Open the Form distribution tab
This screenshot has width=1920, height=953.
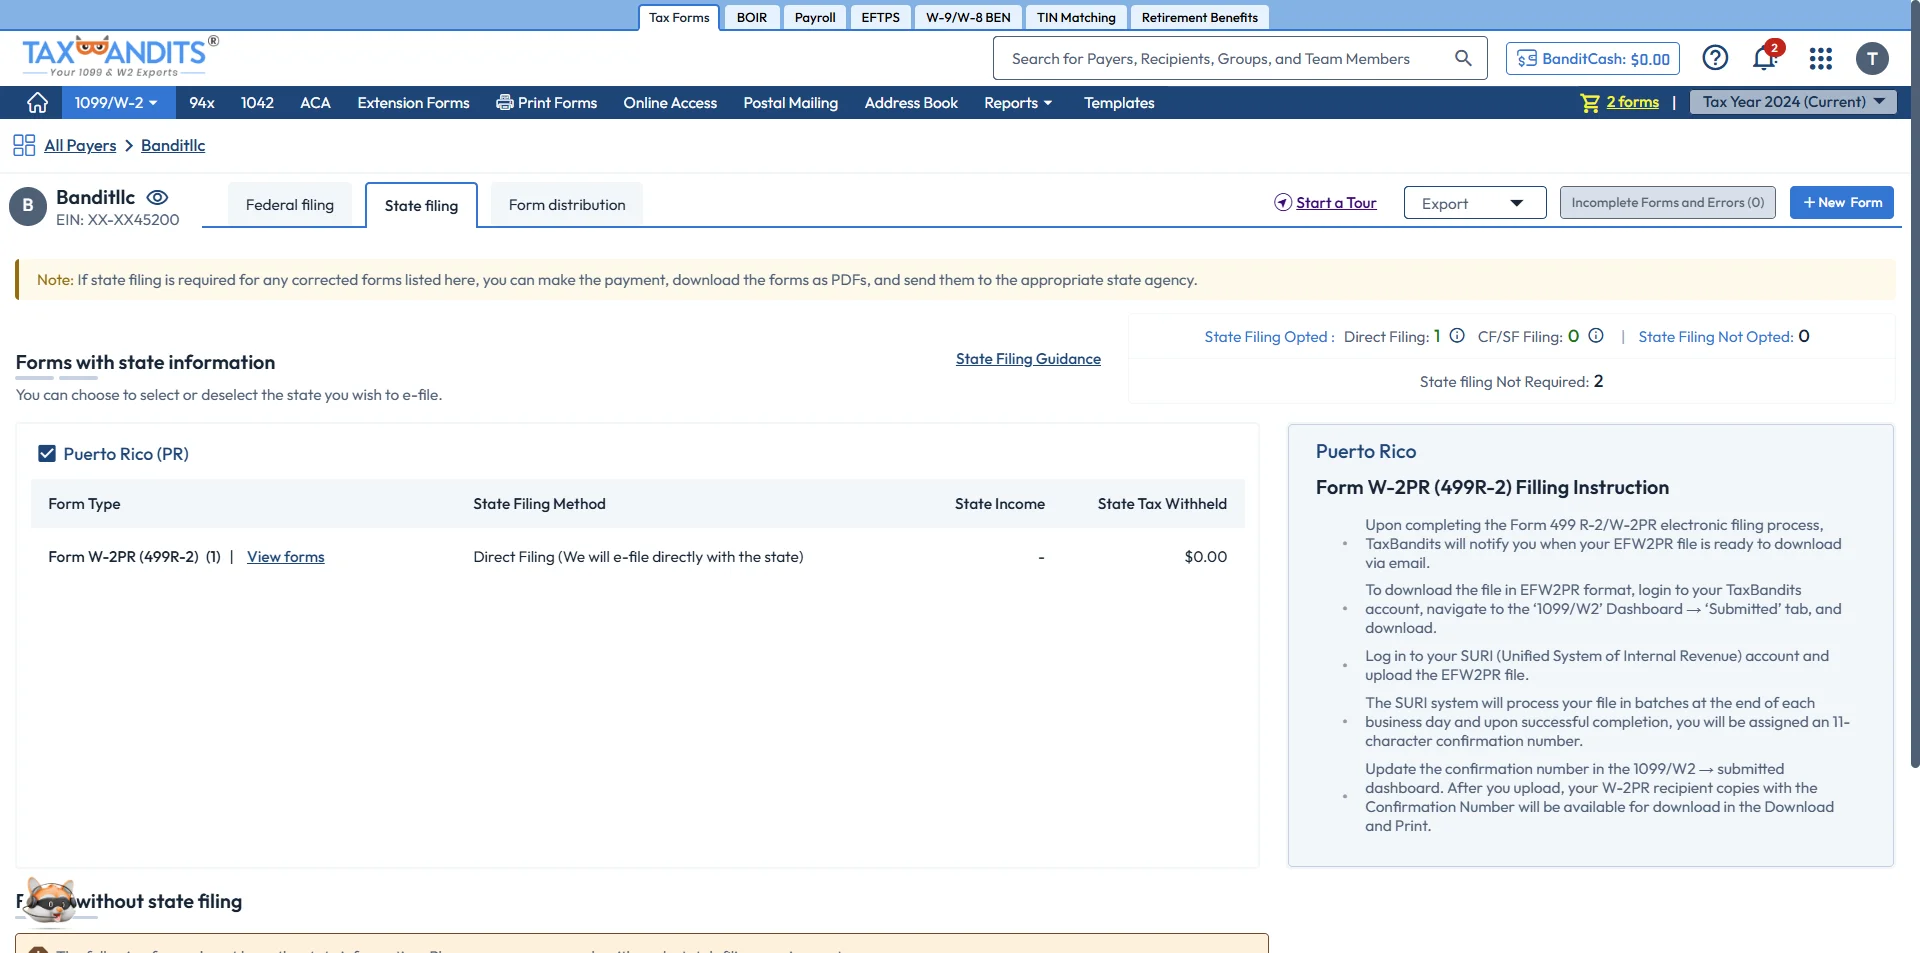pyautogui.click(x=567, y=205)
